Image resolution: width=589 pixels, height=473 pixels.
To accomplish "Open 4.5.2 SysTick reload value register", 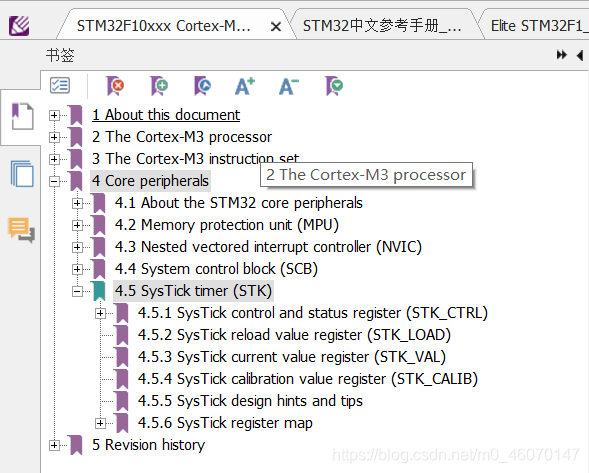I will click(294, 335).
